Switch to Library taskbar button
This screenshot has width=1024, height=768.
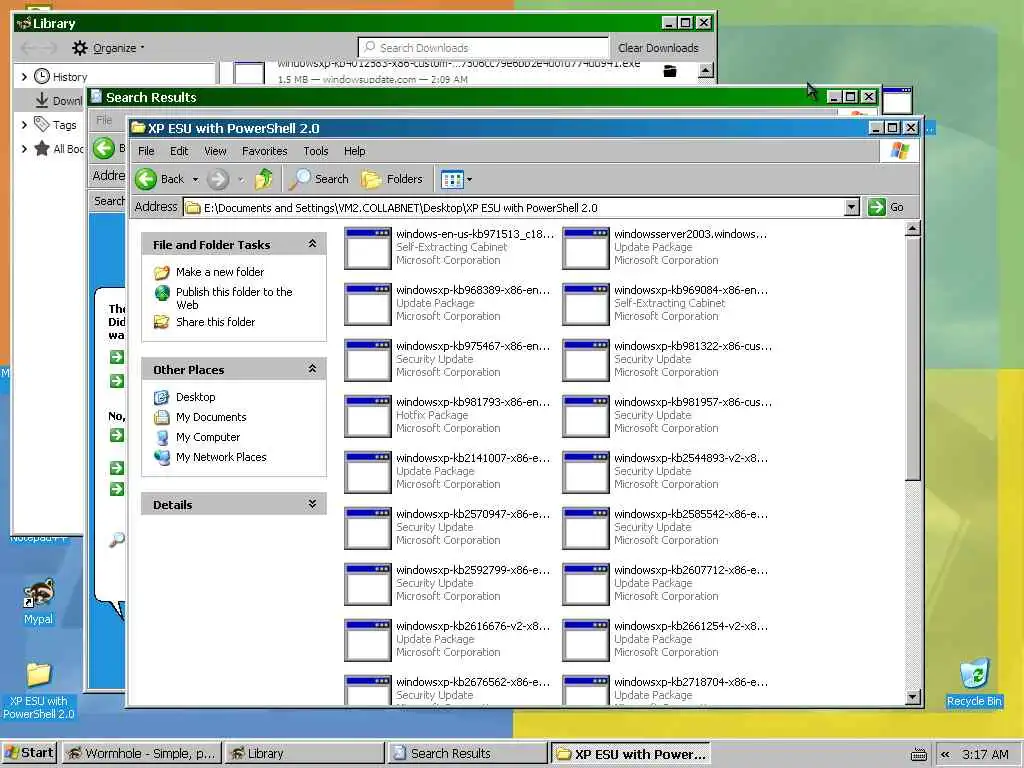coord(305,754)
